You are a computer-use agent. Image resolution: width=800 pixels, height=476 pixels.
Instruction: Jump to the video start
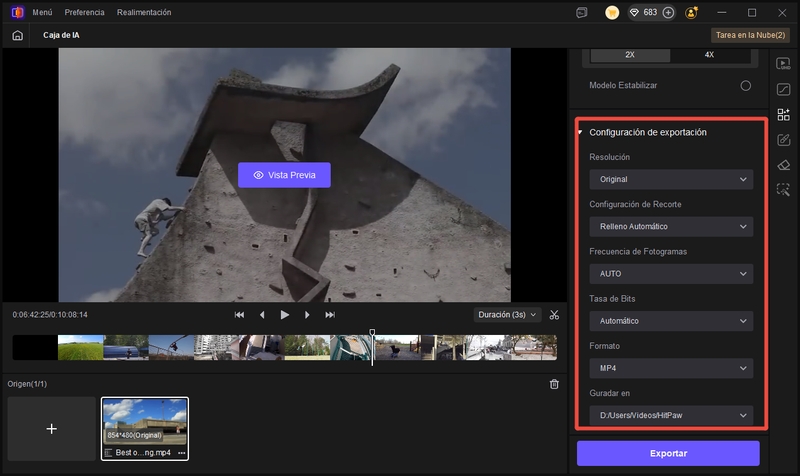point(239,315)
